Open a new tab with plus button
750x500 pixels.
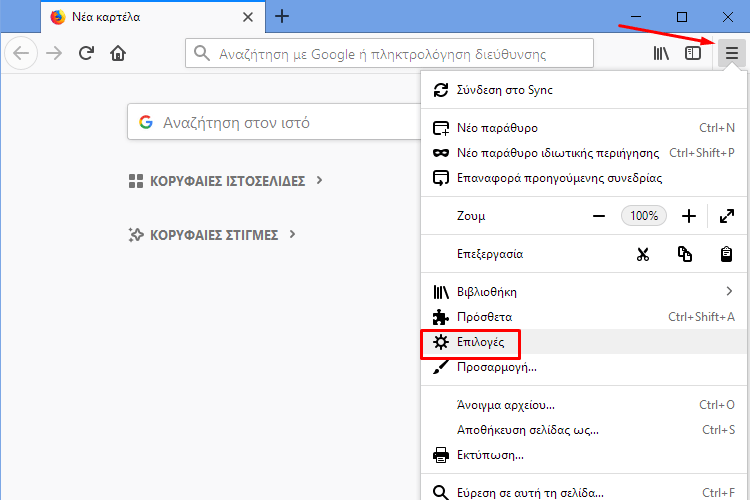click(282, 17)
